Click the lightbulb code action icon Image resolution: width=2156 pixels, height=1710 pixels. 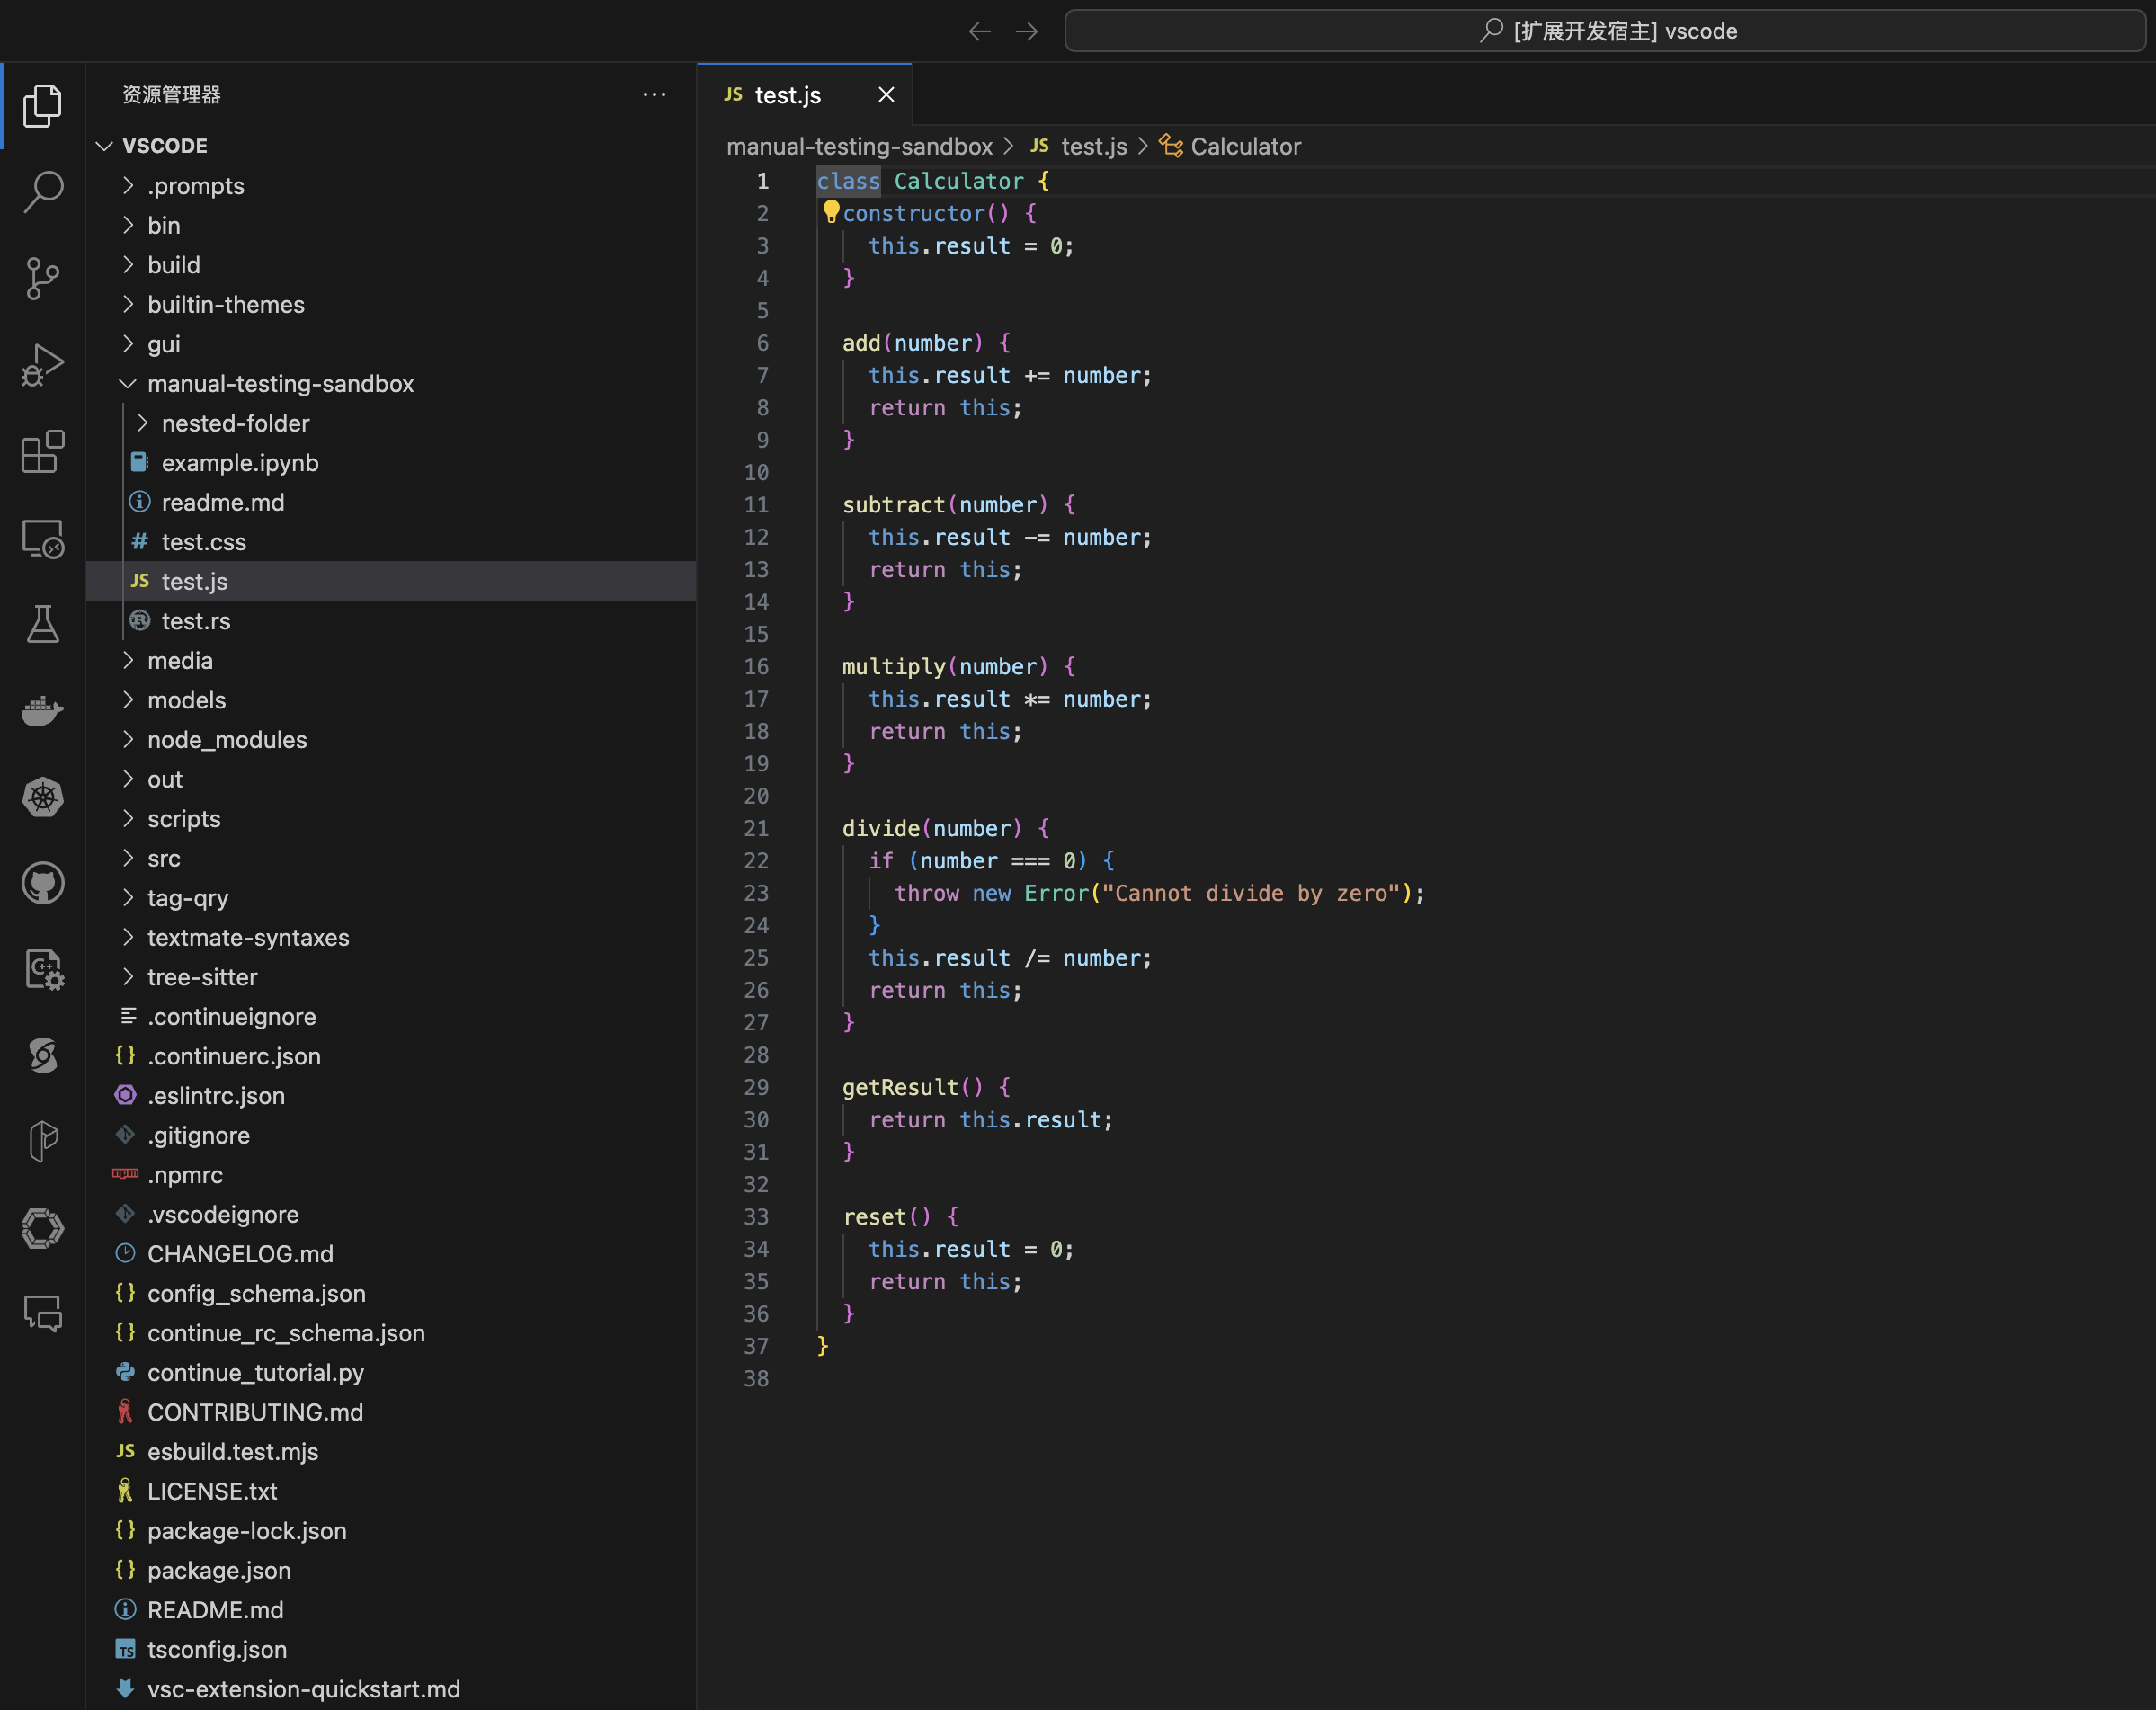(x=830, y=212)
